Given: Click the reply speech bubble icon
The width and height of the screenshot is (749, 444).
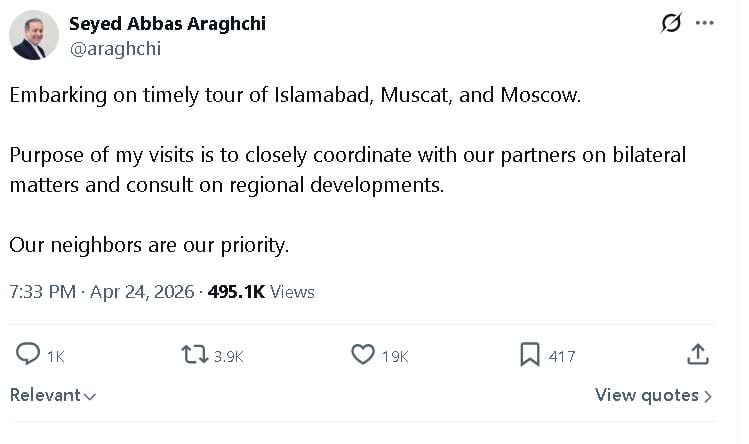Looking at the screenshot, I should (29, 355).
